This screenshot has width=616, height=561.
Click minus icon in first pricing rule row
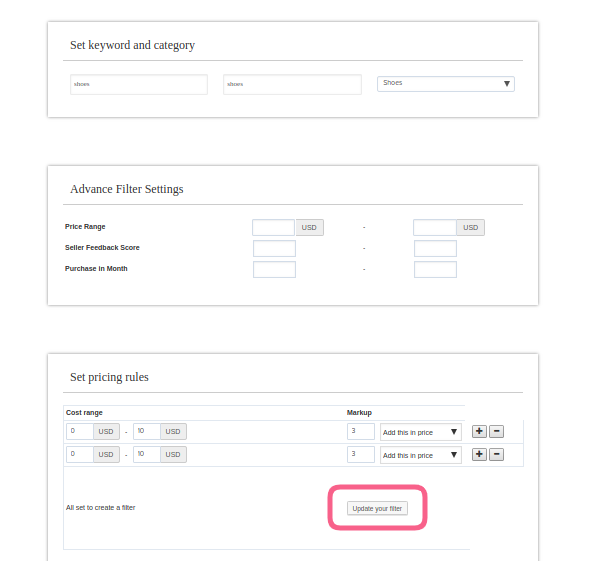coord(496,431)
